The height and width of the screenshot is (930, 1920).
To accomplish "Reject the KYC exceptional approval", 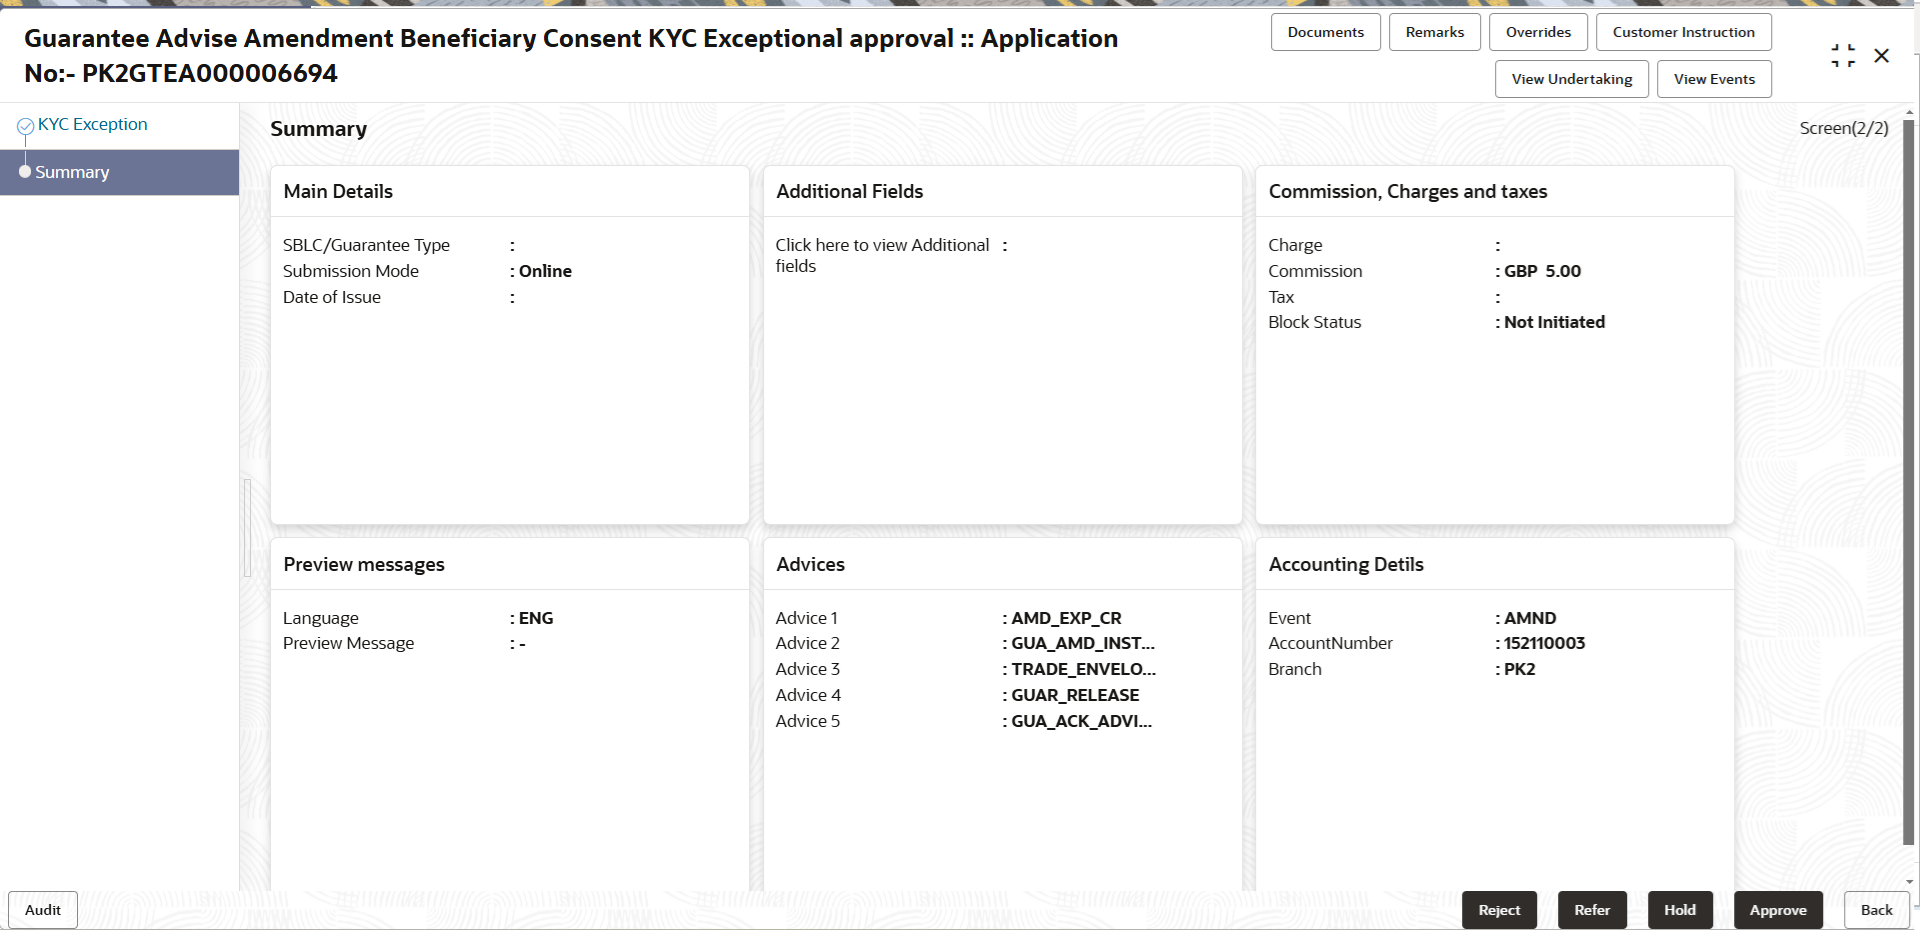I will (x=1499, y=909).
